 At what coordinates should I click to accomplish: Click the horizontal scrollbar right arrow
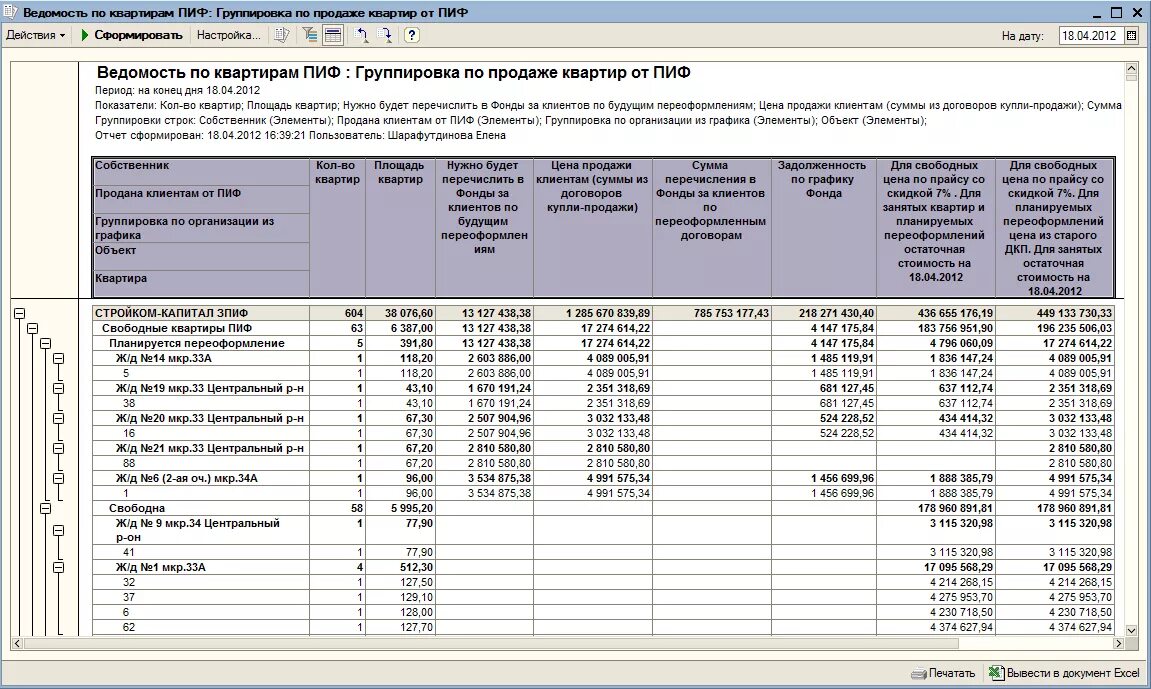1118,644
